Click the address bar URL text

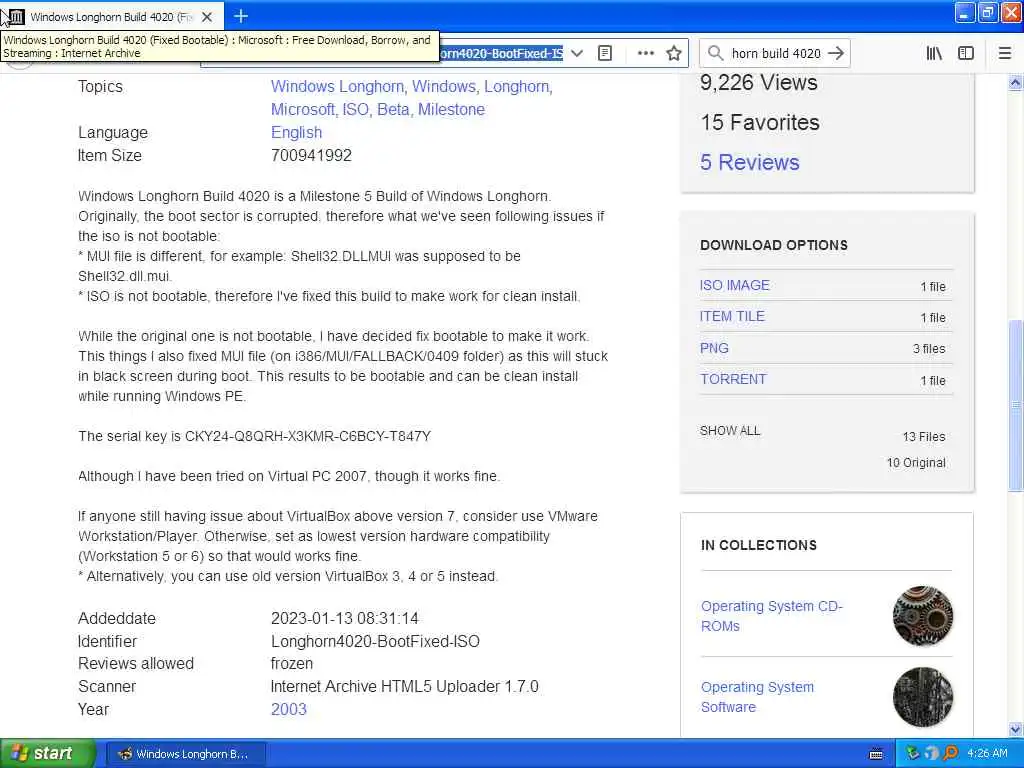click(x=501, y=54)
